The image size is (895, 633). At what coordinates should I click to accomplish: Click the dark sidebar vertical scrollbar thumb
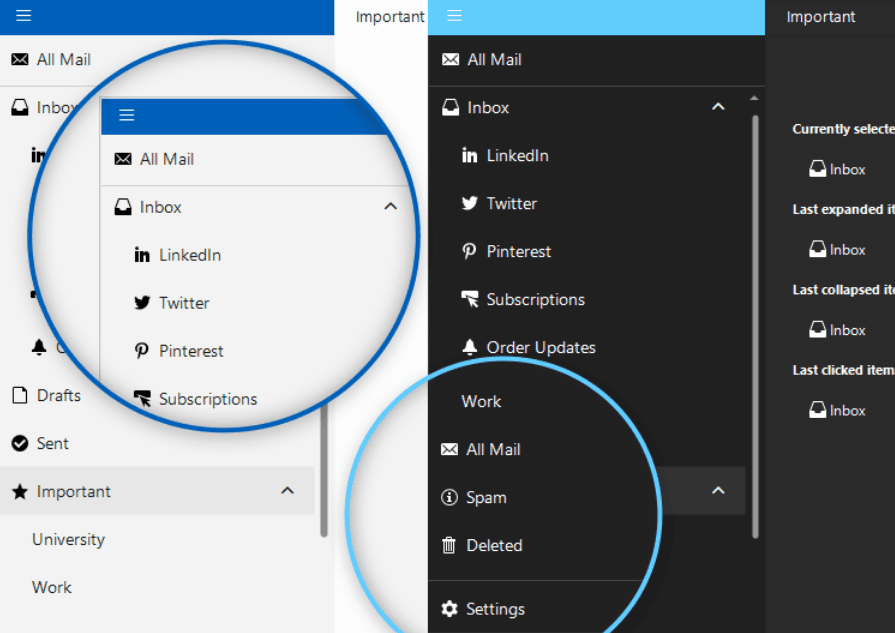click(755, 326)
